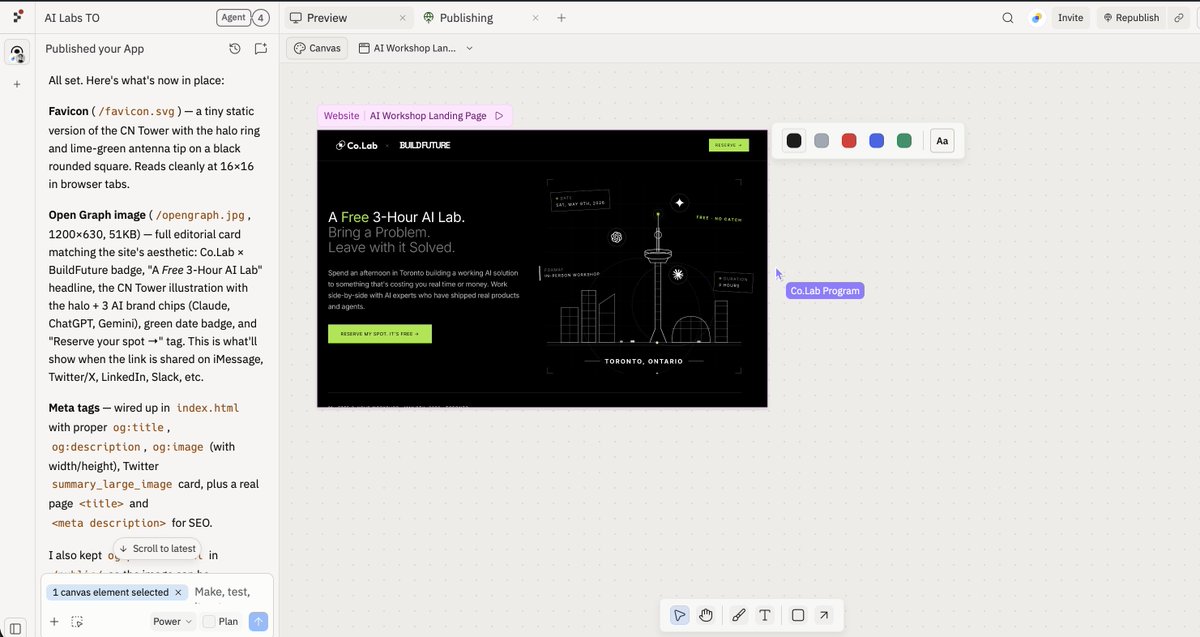The image size is (1200, 637).
Task: Click the landing page preview thumbnail
Action: pos(542,268)
